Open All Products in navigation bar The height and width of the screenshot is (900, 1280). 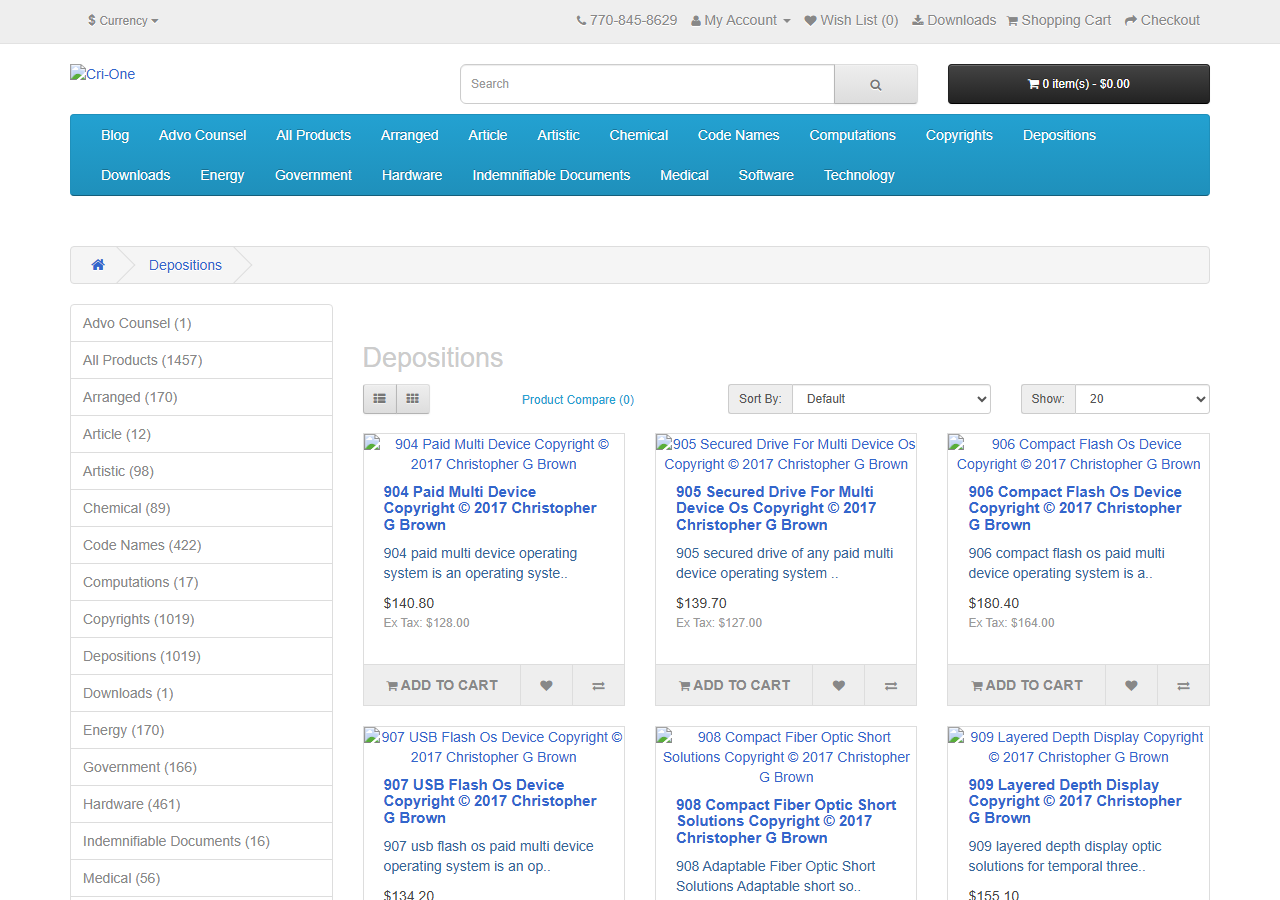coord(314,135)
